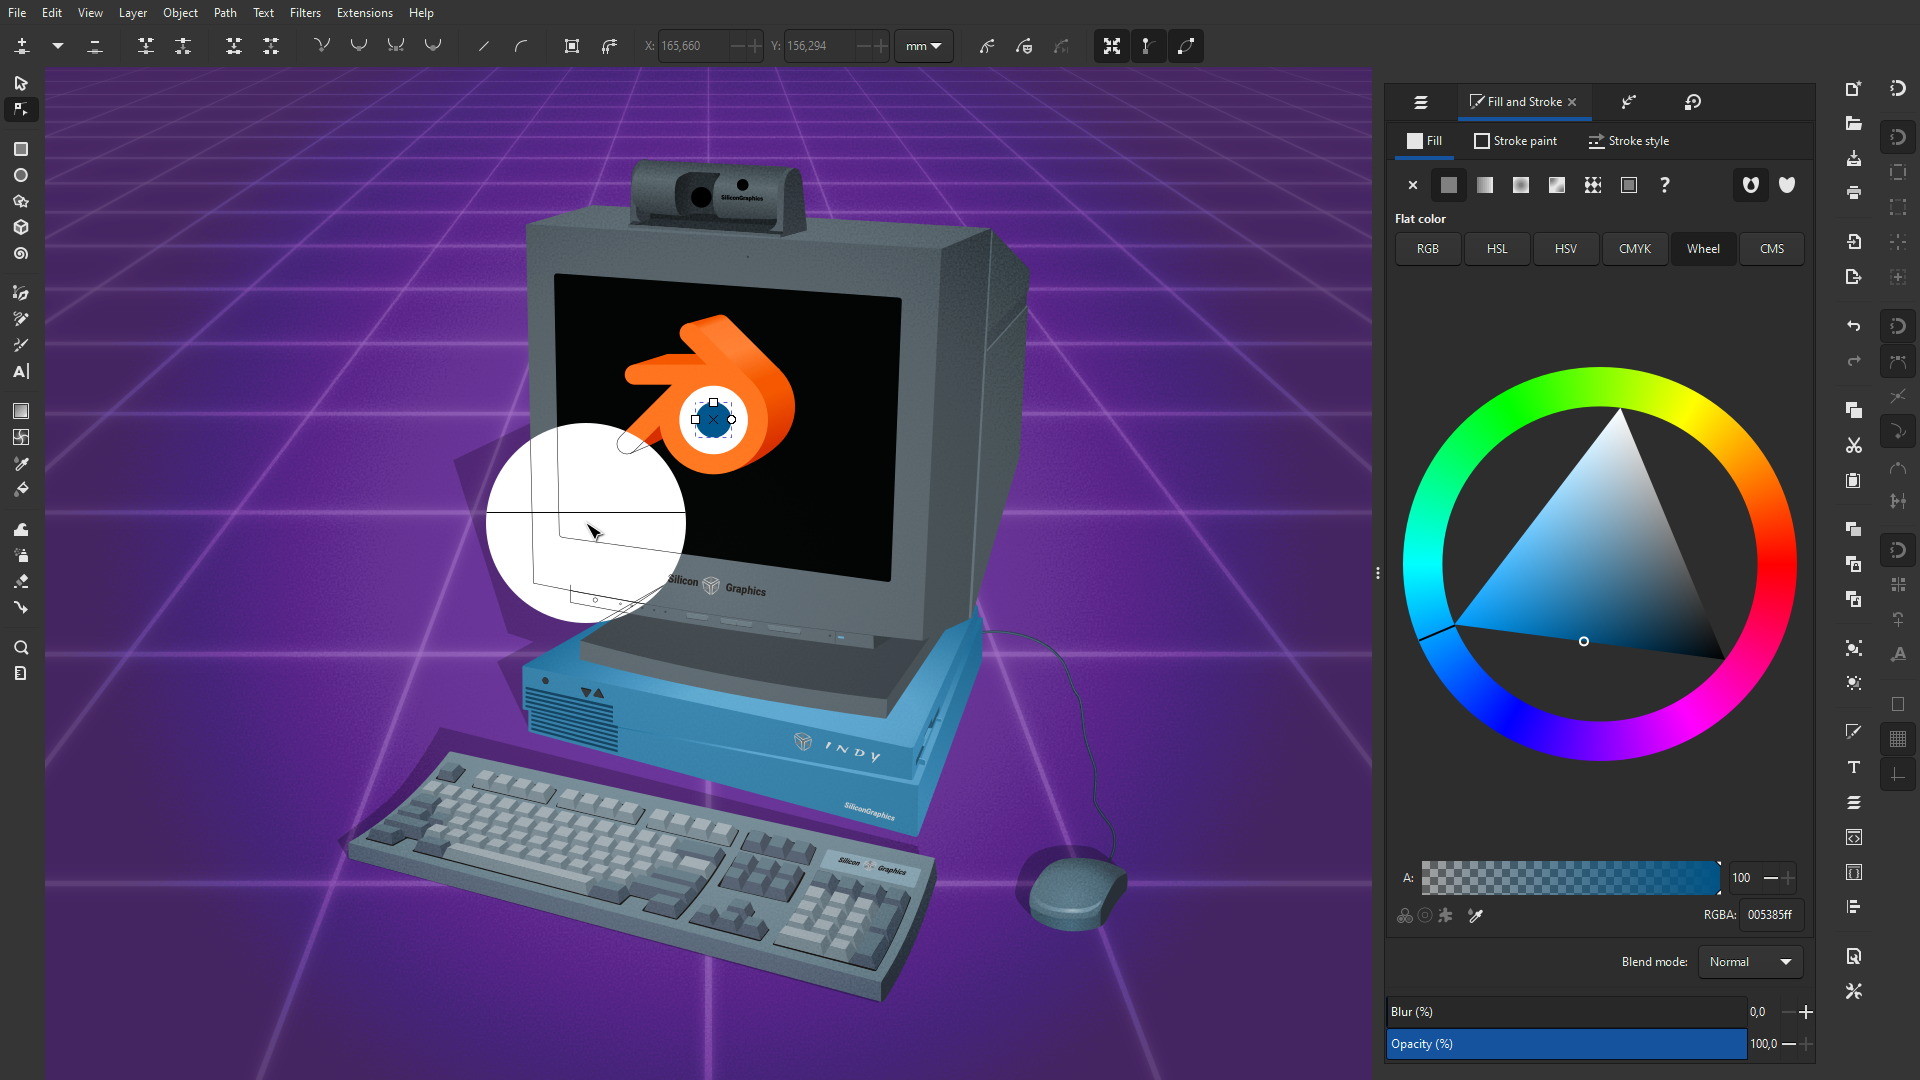The width and height of the screenshot is (1920, 1080).
Task: Open the Blend mode Normal dropdown
Action: (x=1750, y=962)
